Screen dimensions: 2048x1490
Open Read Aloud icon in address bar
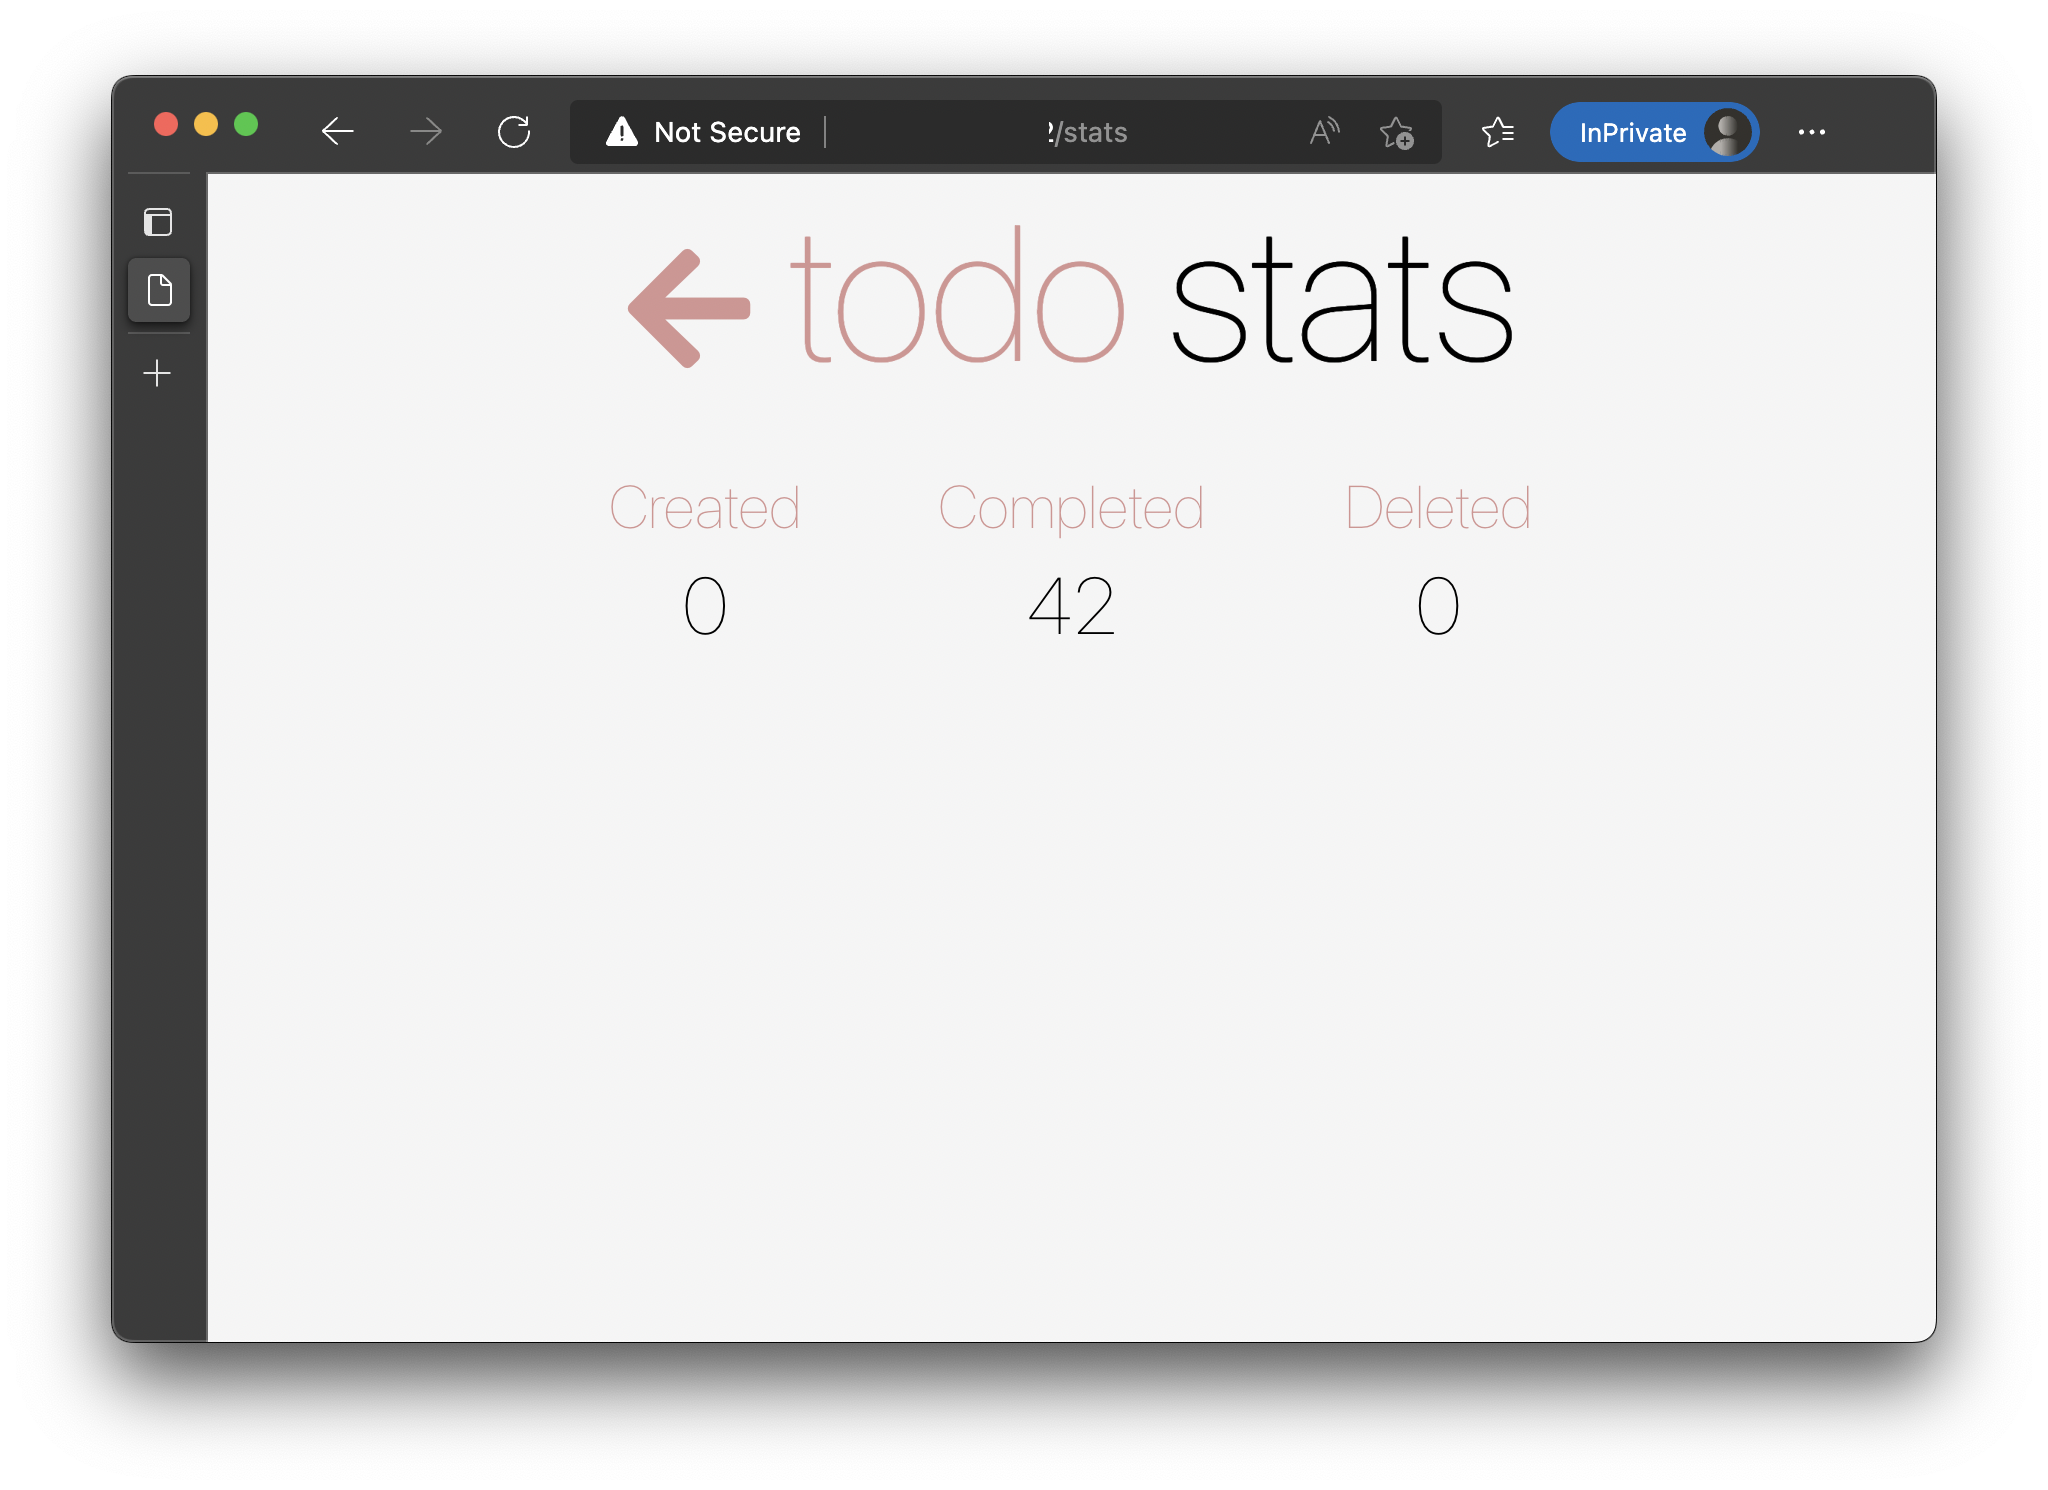(x=1324, y=131)
